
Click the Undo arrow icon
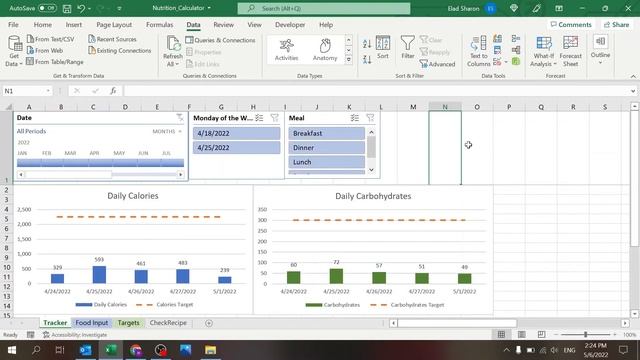81,8
